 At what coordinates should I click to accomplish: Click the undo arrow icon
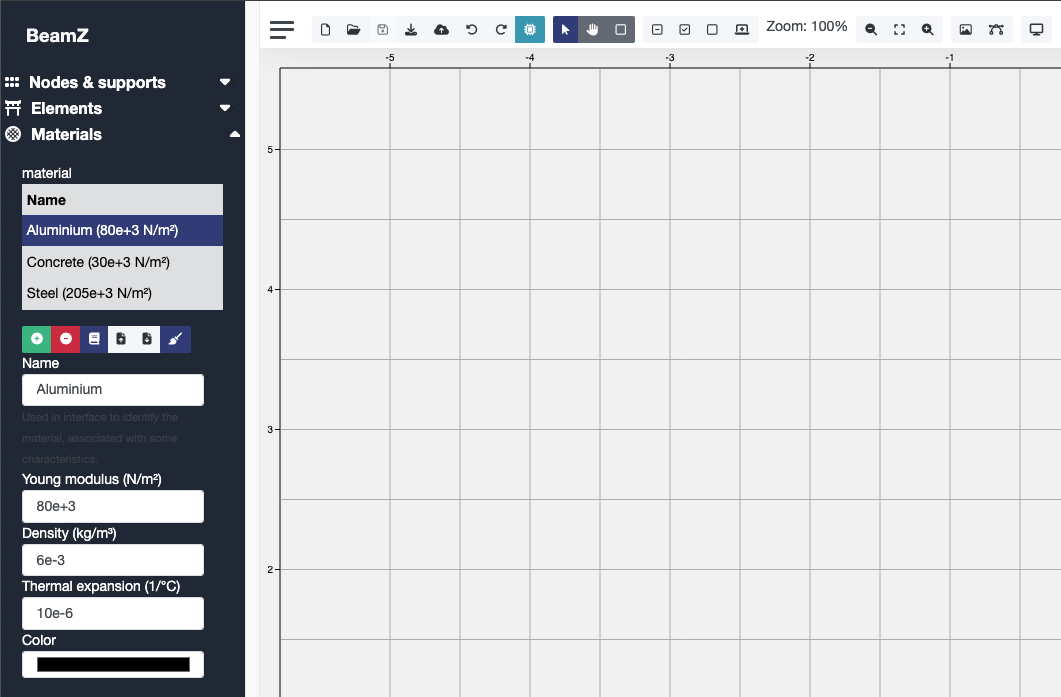coord(472,30)
